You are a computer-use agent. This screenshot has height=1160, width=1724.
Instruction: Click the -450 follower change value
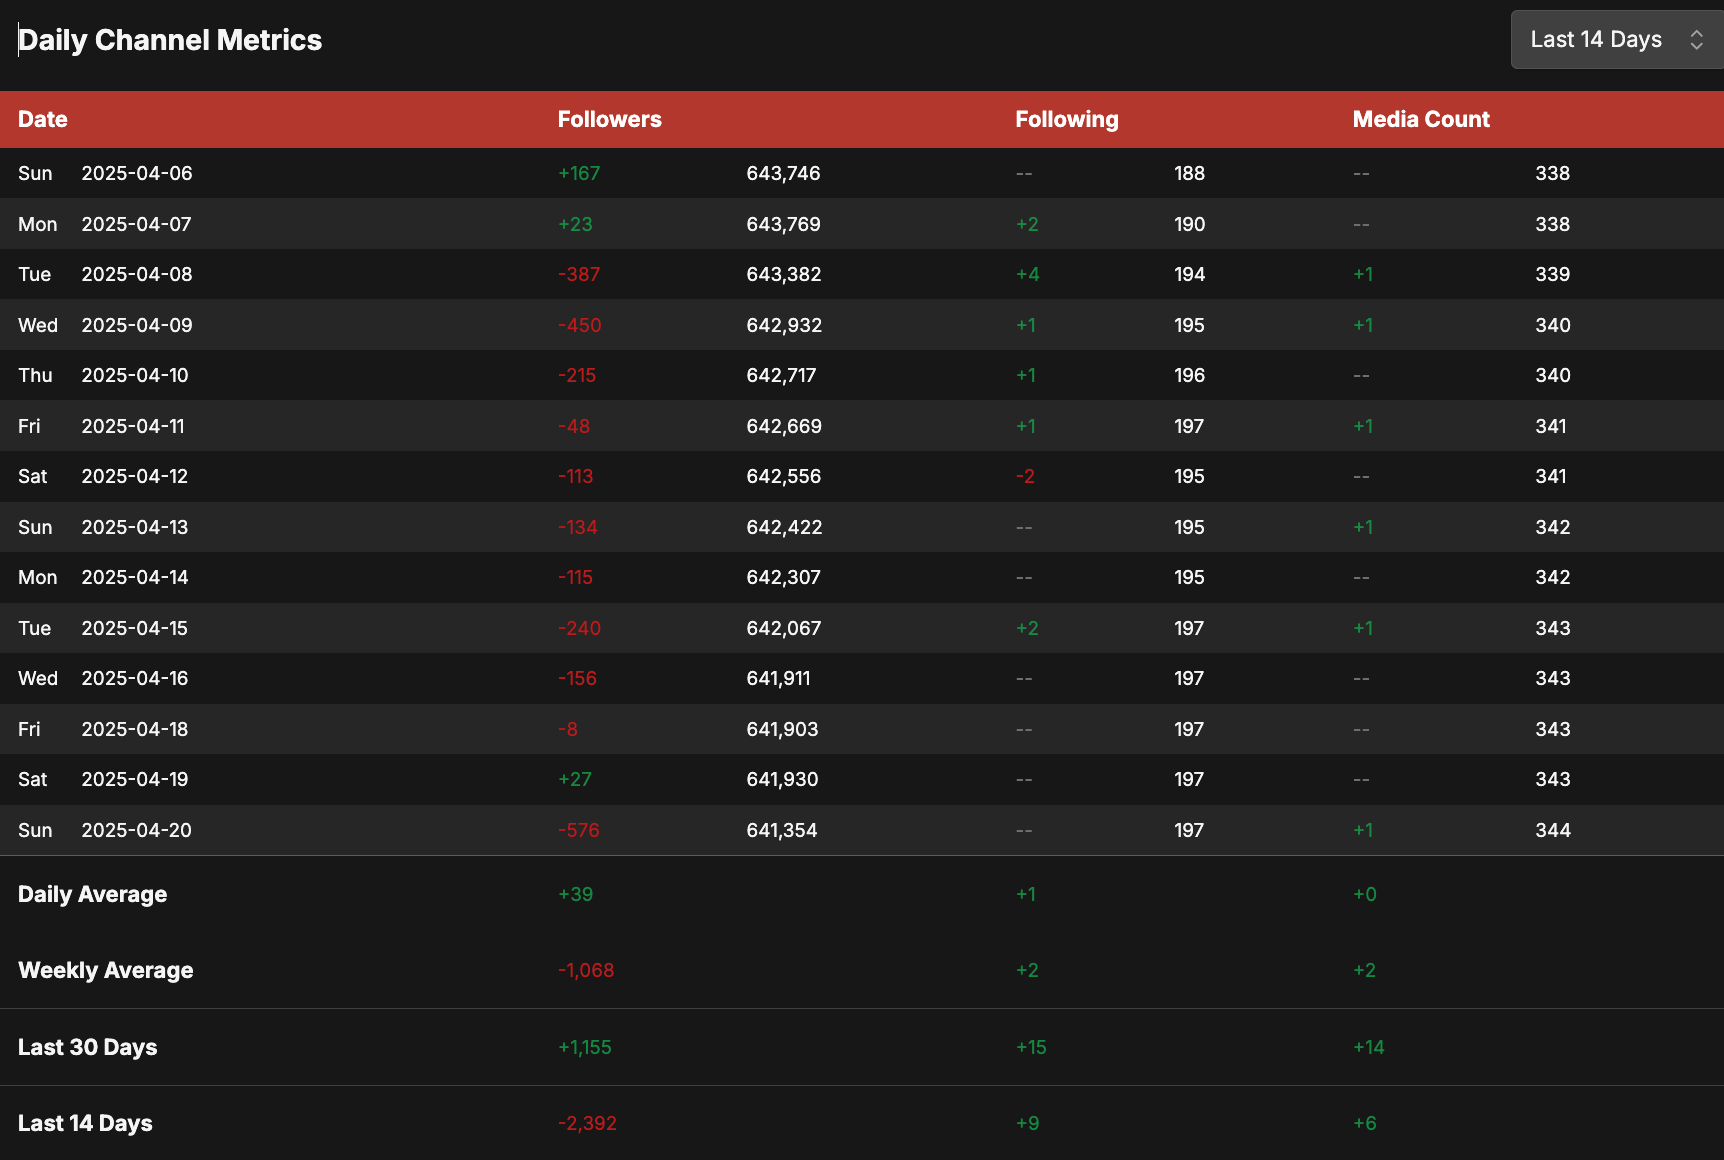580,325
